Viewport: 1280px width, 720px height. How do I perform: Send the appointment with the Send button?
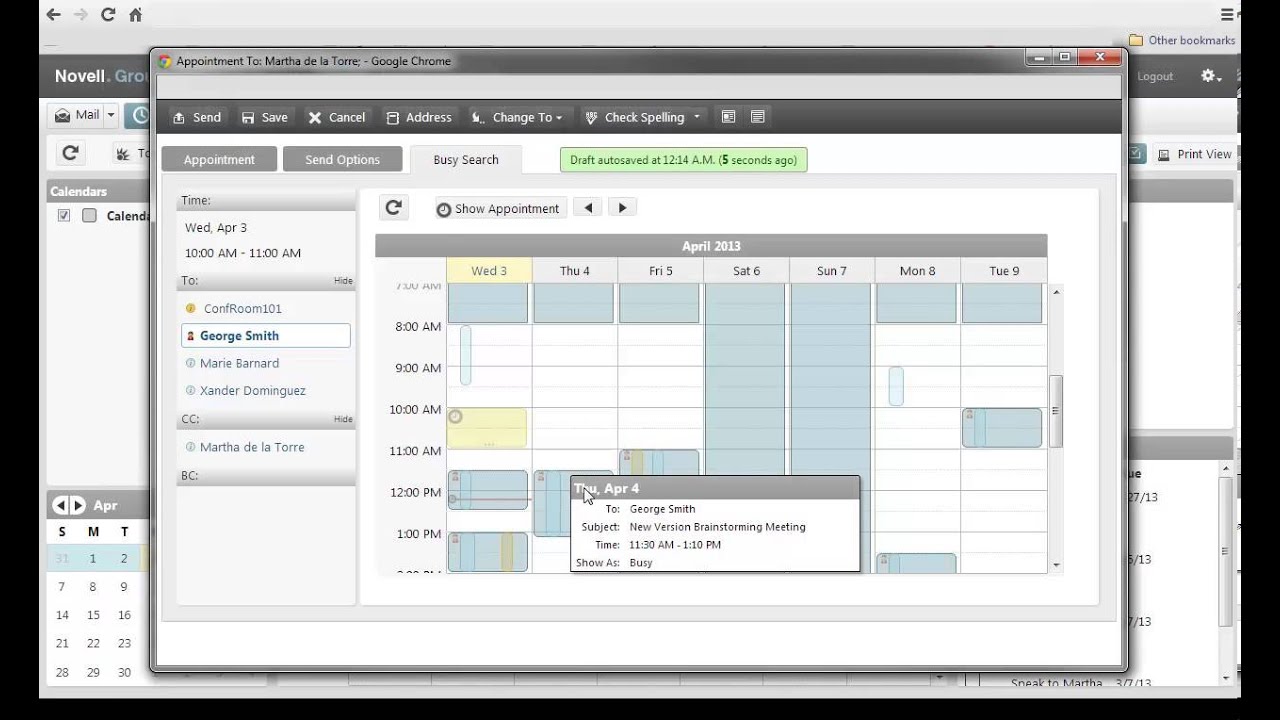coord(196,117)
